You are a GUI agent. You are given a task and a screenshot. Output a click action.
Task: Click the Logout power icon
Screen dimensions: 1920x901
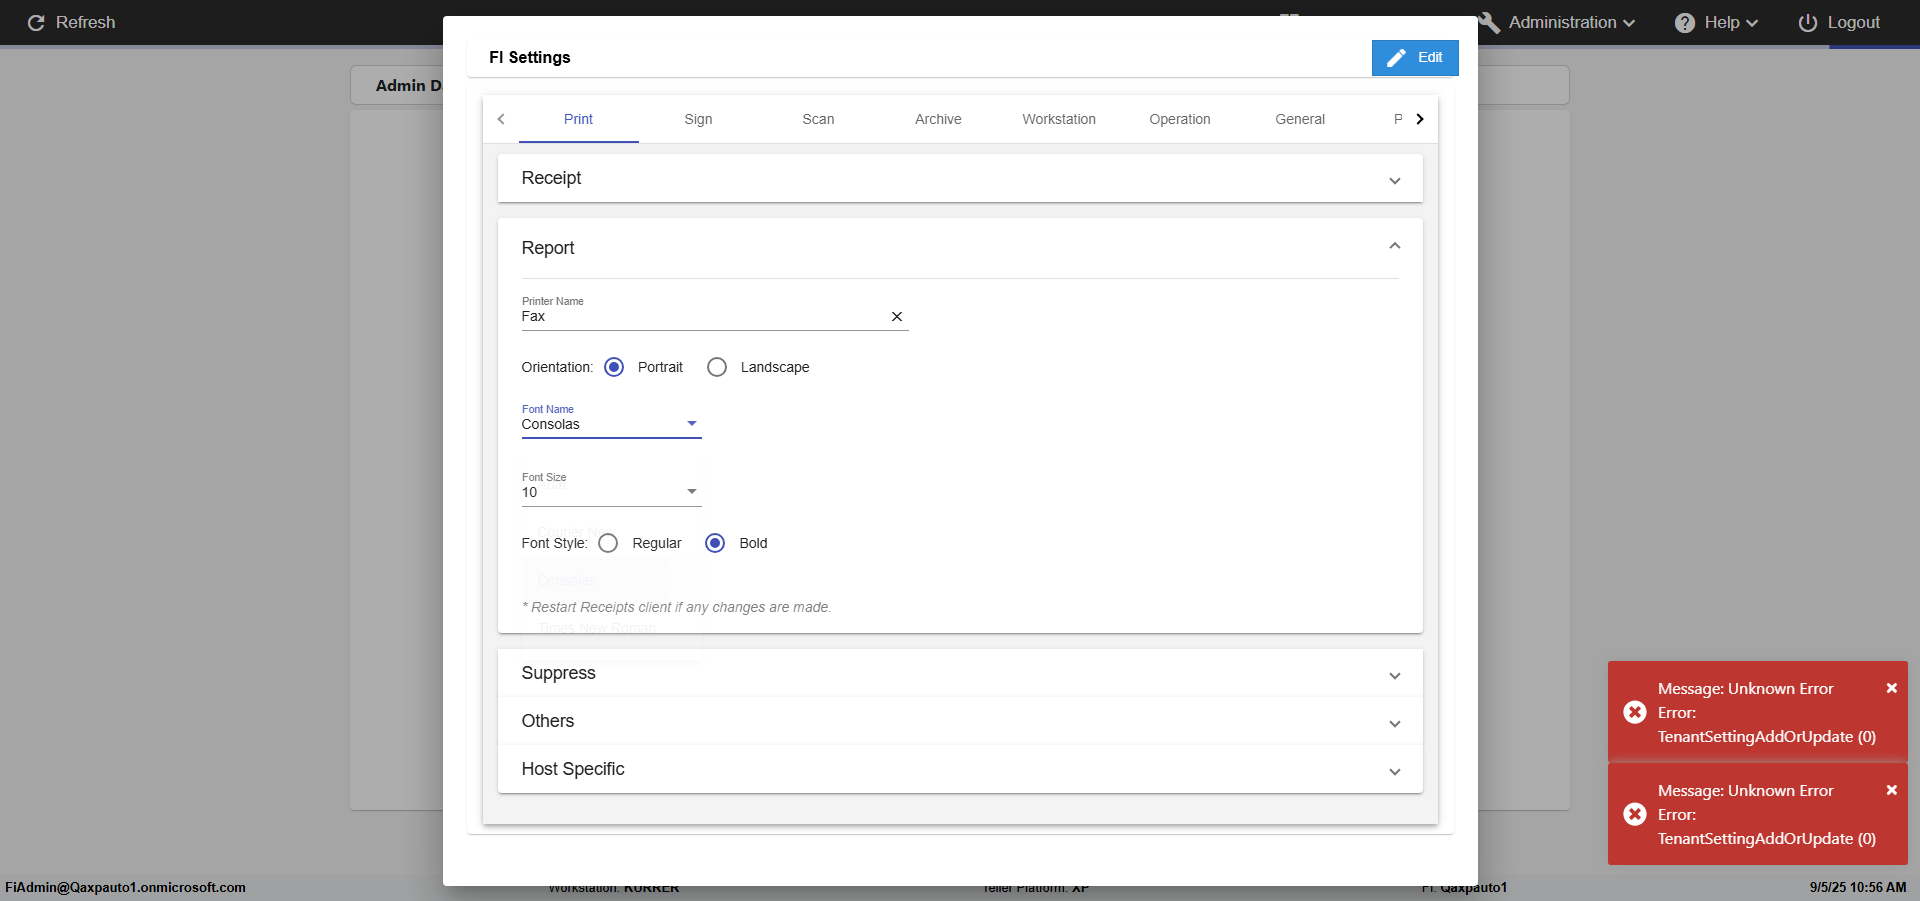pyautogui.click(x=1807, y=22)
